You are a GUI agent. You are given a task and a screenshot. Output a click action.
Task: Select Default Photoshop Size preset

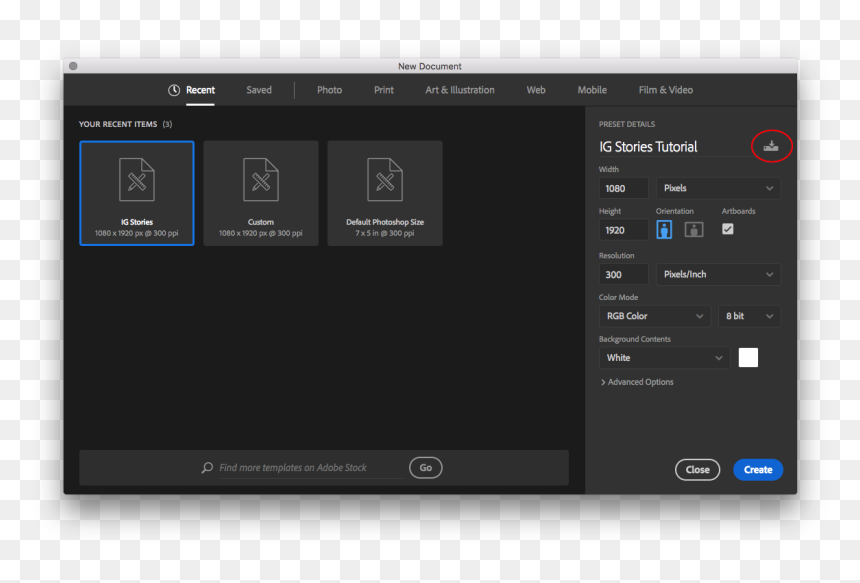pyautogui.click(x=385, y=193)
